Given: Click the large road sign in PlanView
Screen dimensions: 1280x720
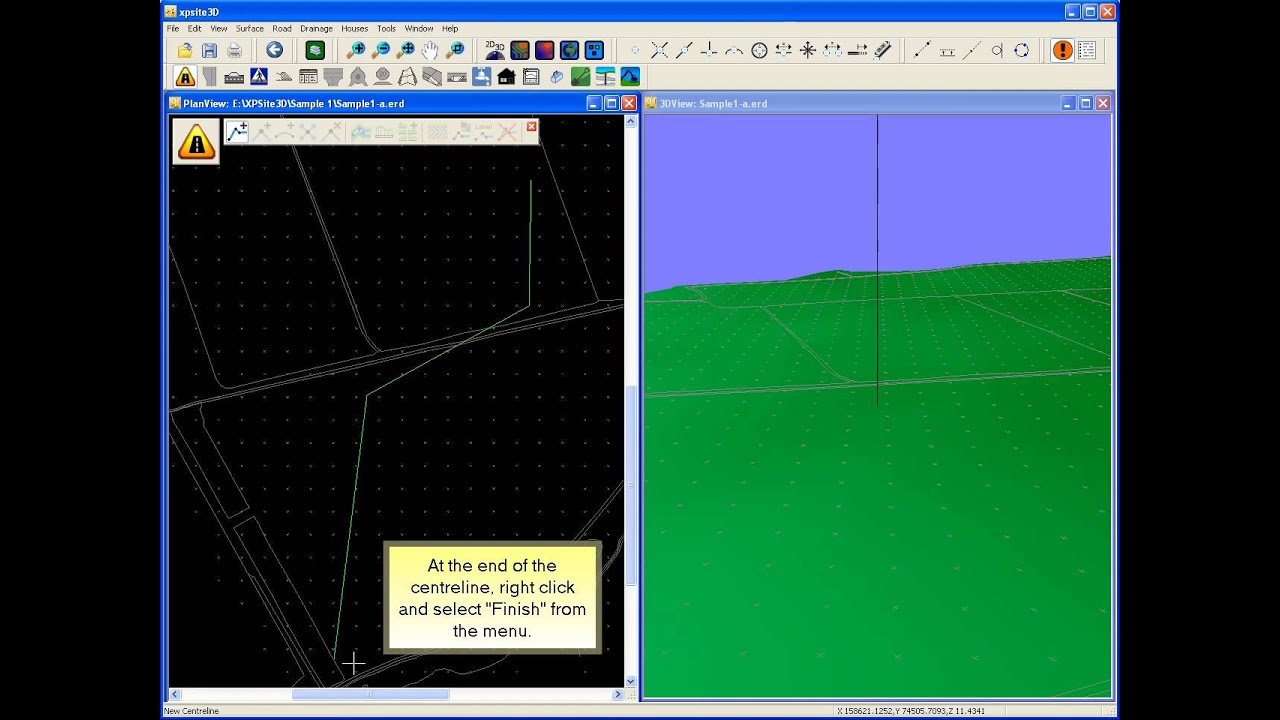Looking at the screenshot, I should click(x=196, y=142).
